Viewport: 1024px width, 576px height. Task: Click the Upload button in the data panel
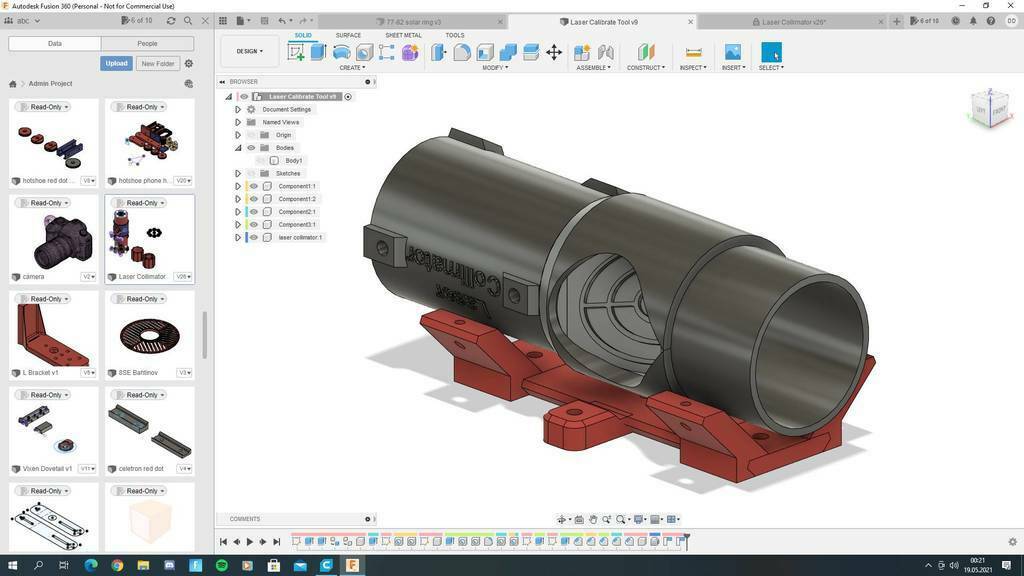pos(117,62)
